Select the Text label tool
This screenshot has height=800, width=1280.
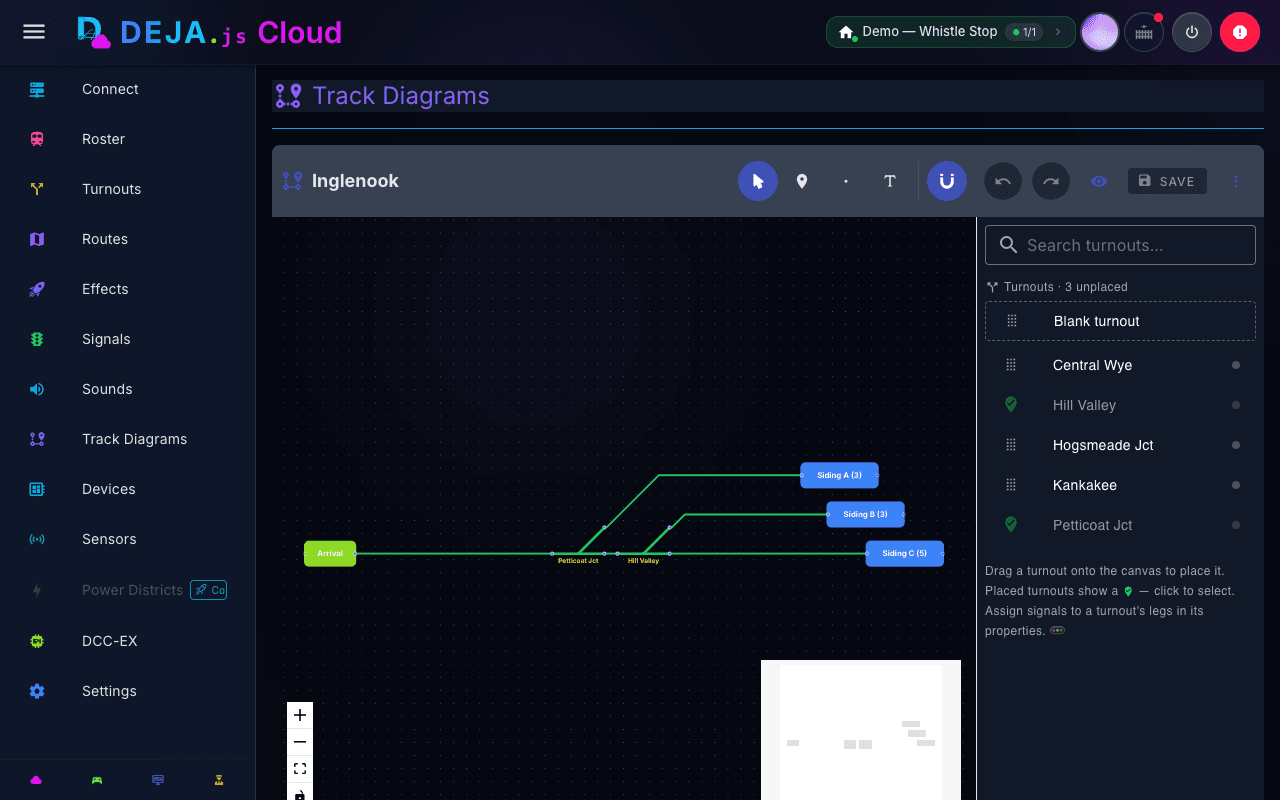tap(890, 181)
